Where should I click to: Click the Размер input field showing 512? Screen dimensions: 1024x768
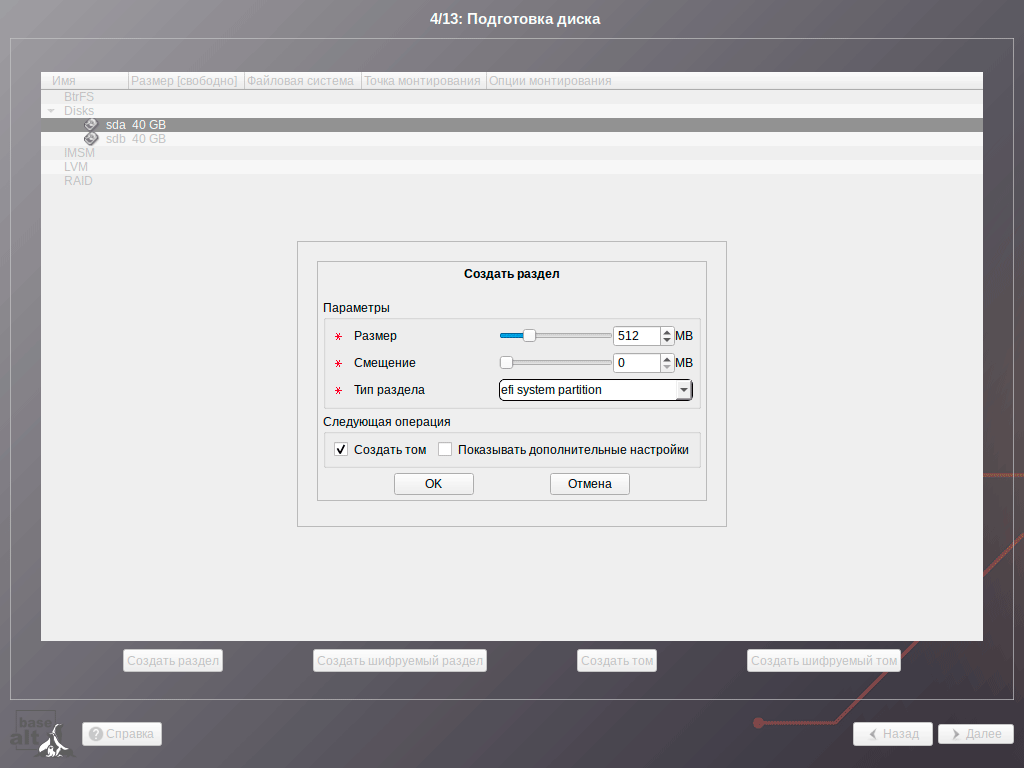637,336
